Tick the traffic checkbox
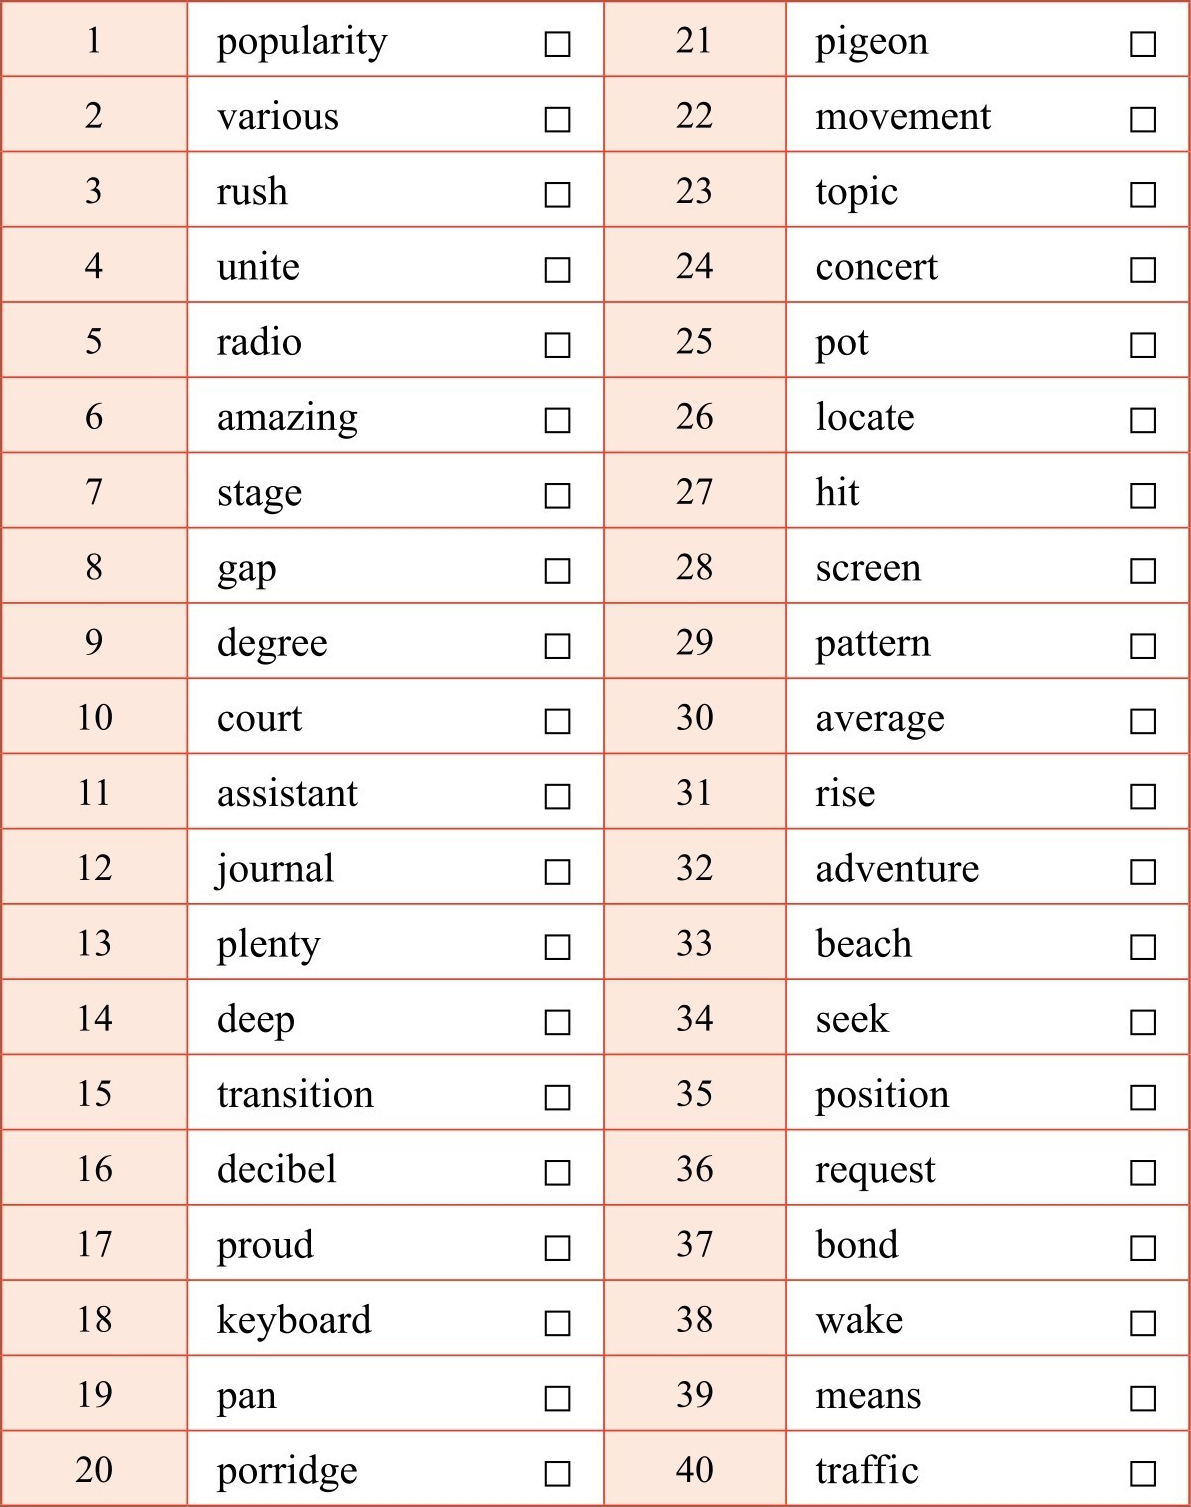 pyautogui.click(x=1143, y=1473)
